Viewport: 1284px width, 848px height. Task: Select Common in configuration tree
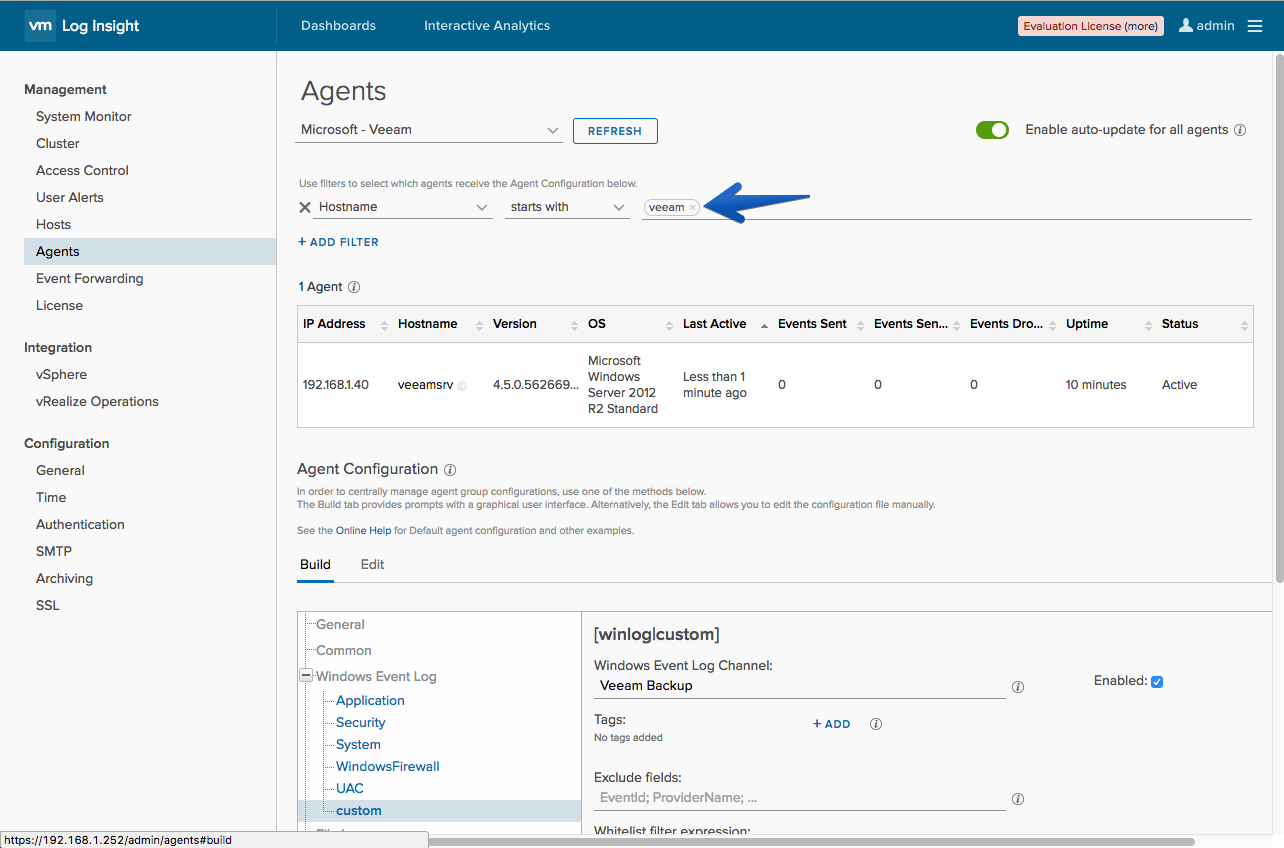(343, 650)
